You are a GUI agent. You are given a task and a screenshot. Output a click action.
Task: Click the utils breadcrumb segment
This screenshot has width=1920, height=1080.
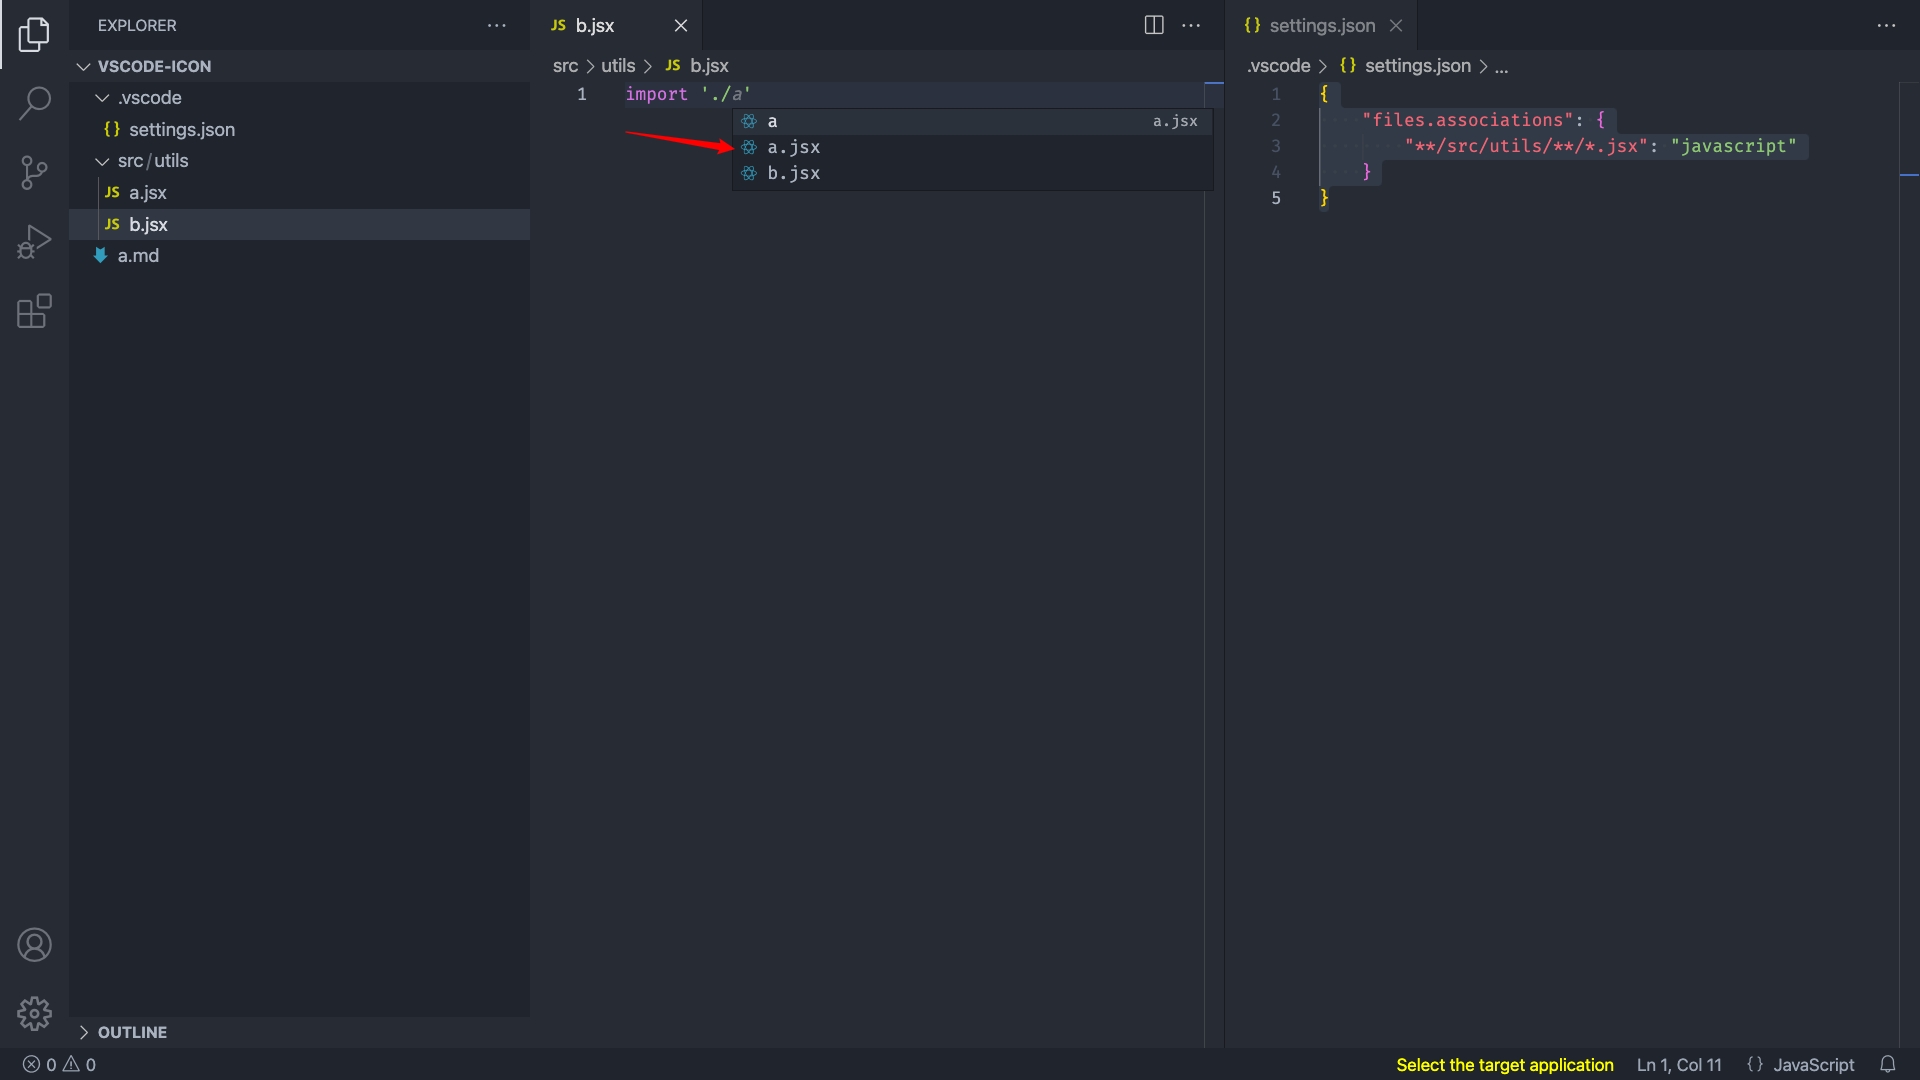pyautogui.click(x=618, y=65)
